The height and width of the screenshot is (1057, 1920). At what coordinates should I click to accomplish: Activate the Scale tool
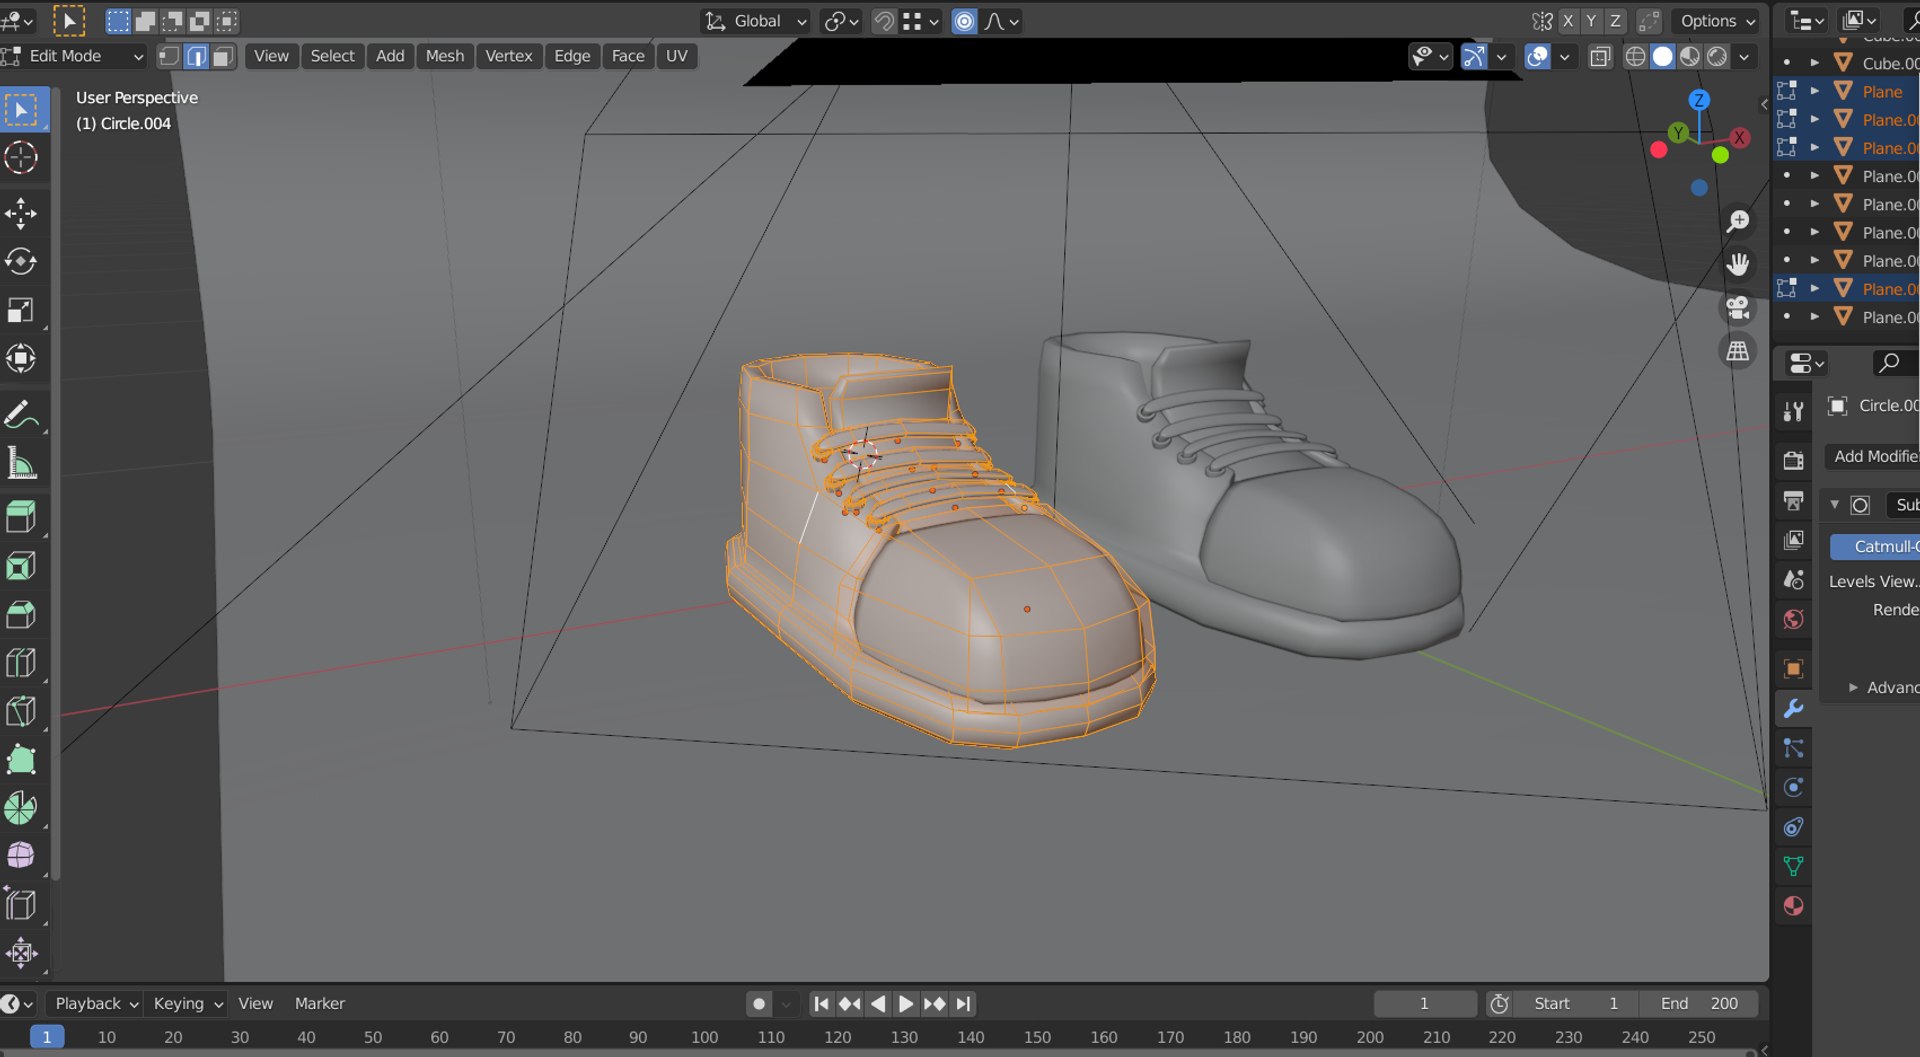(x=21, y=310)
